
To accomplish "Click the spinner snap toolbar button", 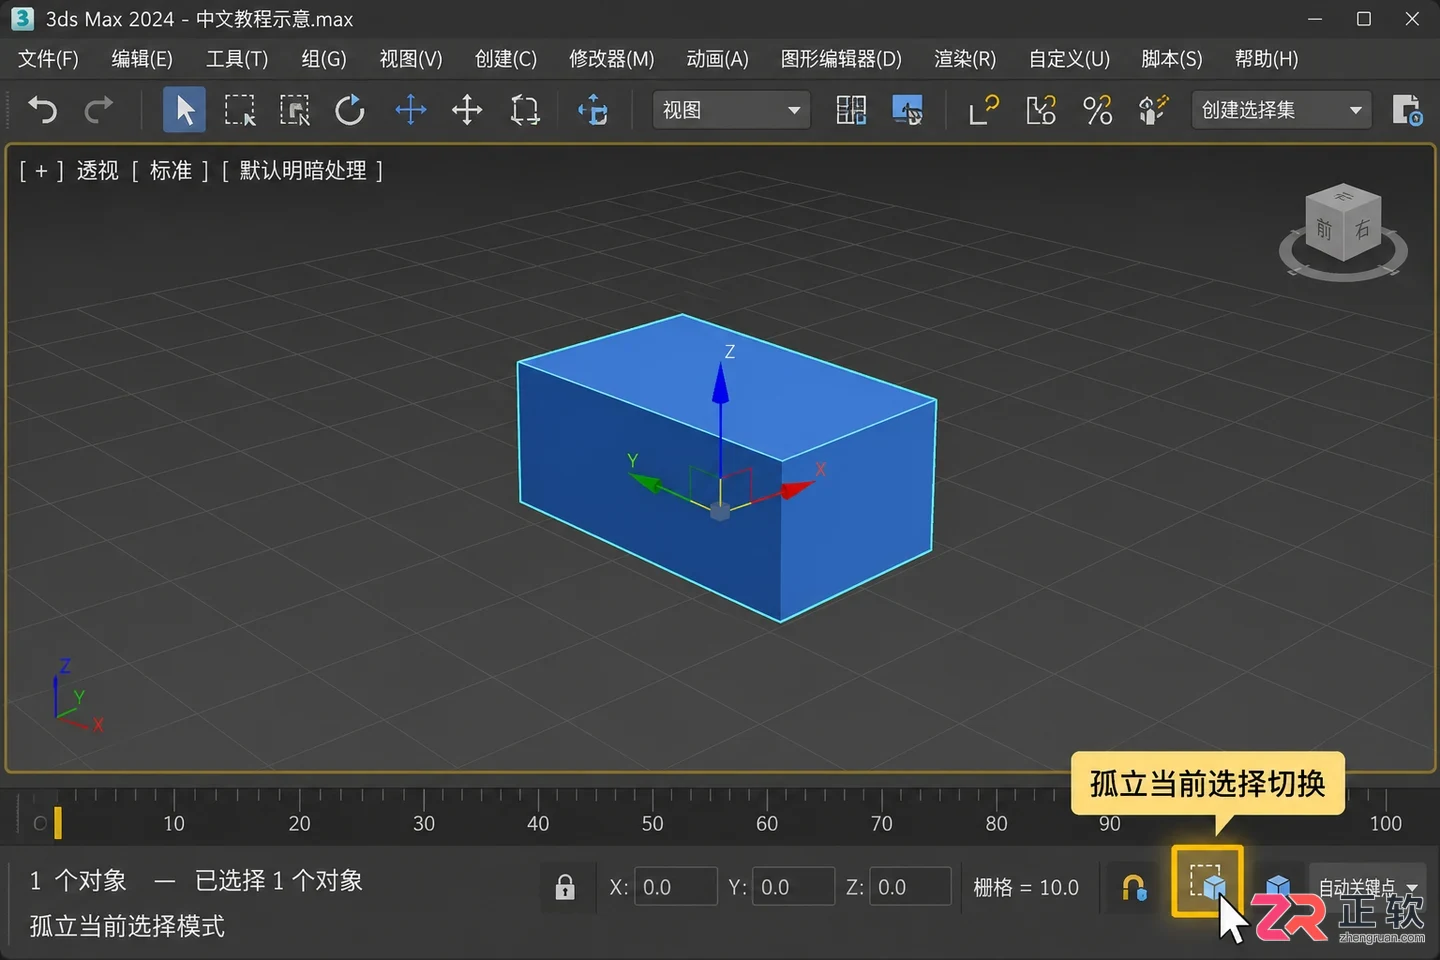I will click(x=1153, y=110).
